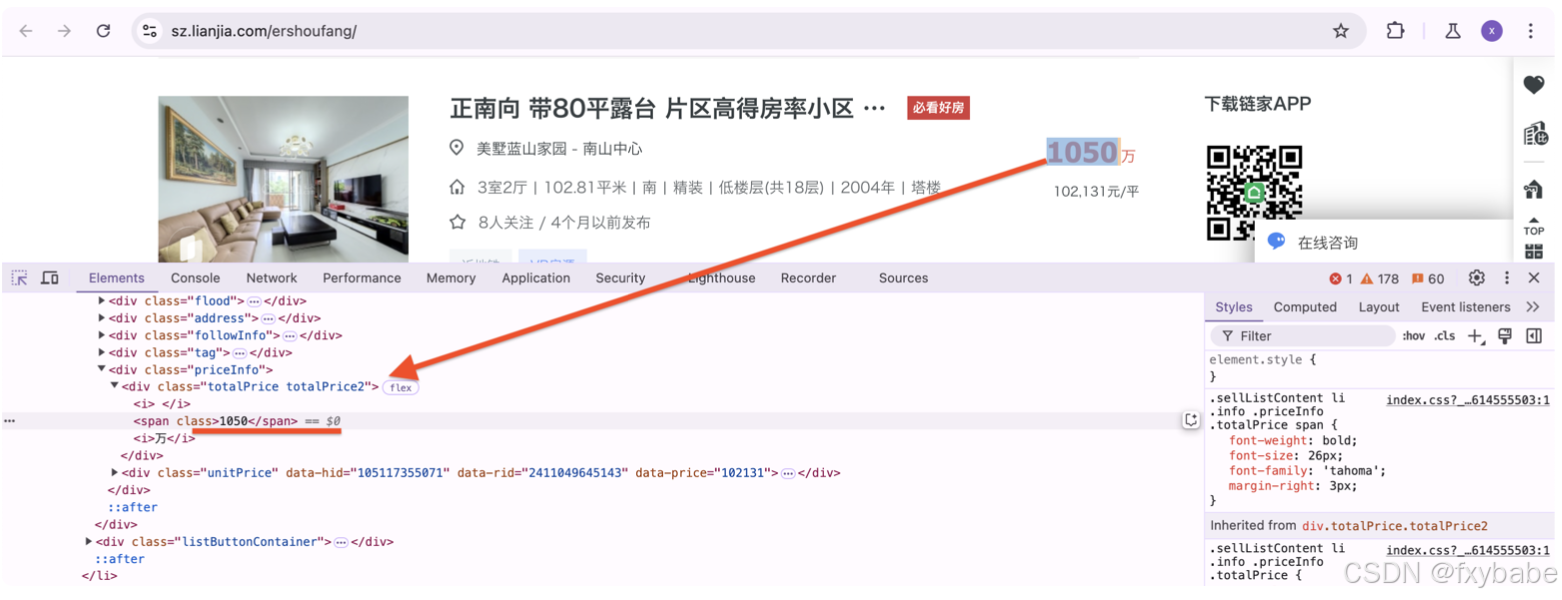The height and width of the screenshot is (600, 1562).
Task: Open the 美墅蓝山家园 community link
Action: [524, 149]
